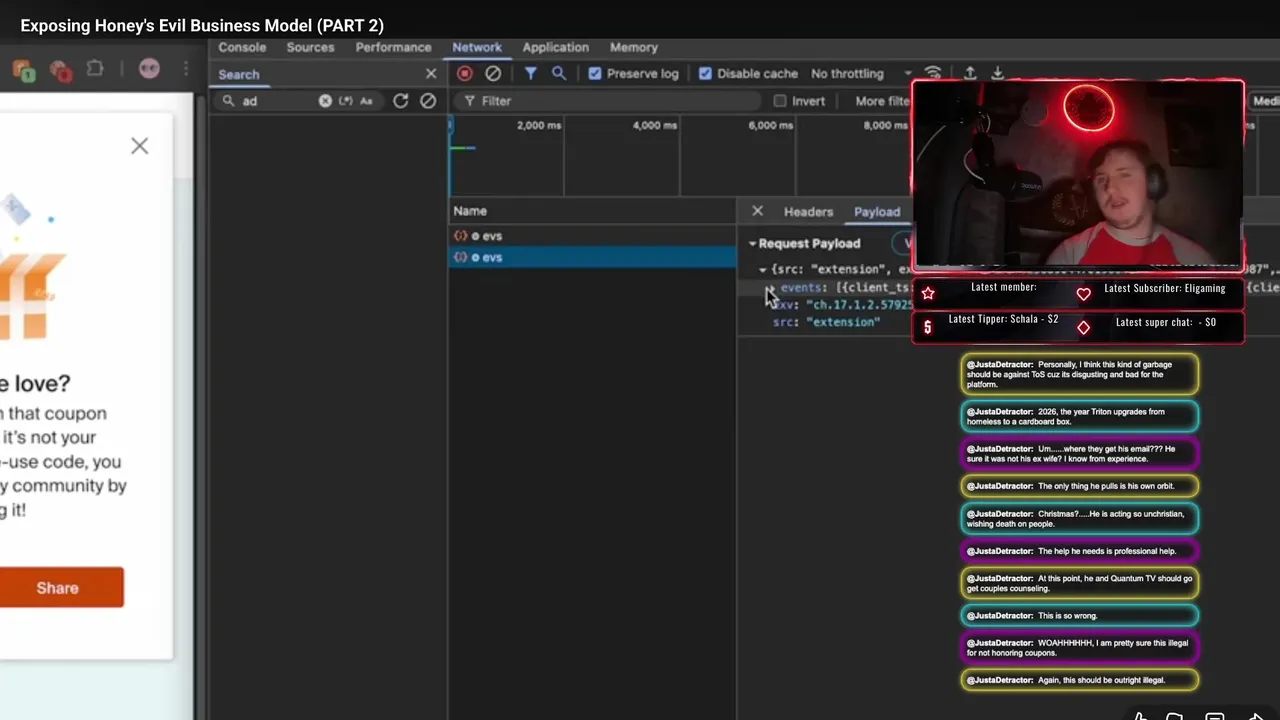Click extension icon with red badge
Viewport: 1280px width, 720px height.
[61, 70]
